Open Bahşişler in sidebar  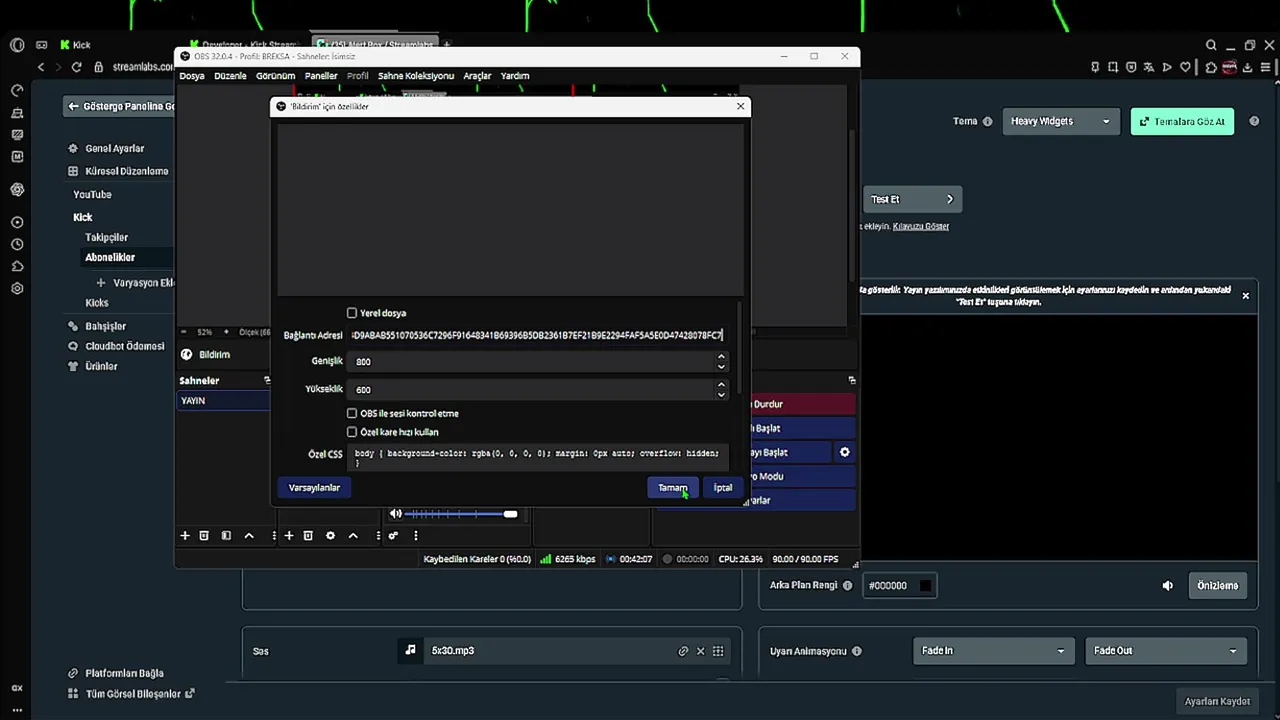(x=105, y=326)
